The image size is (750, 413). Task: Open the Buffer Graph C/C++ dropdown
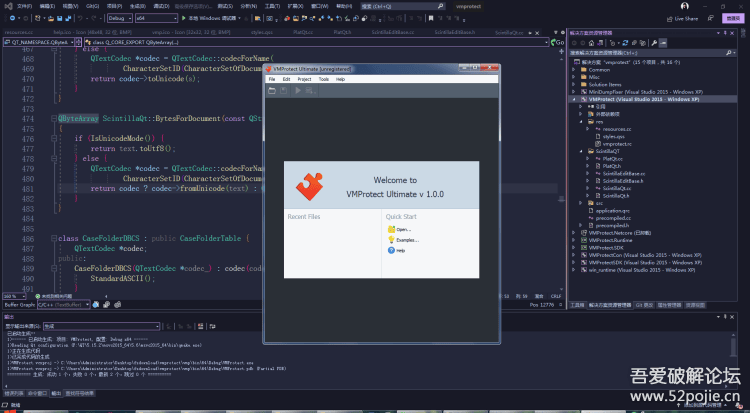pyautogui.click(x=64, y=304)
